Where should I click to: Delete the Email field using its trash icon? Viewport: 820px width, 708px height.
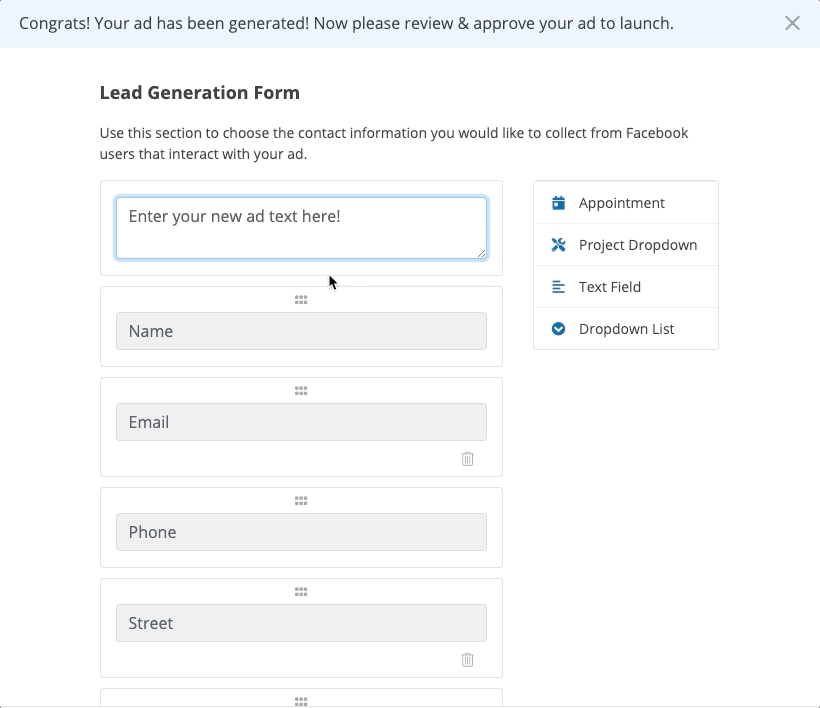pyautogui.click(x=467, y=459)
